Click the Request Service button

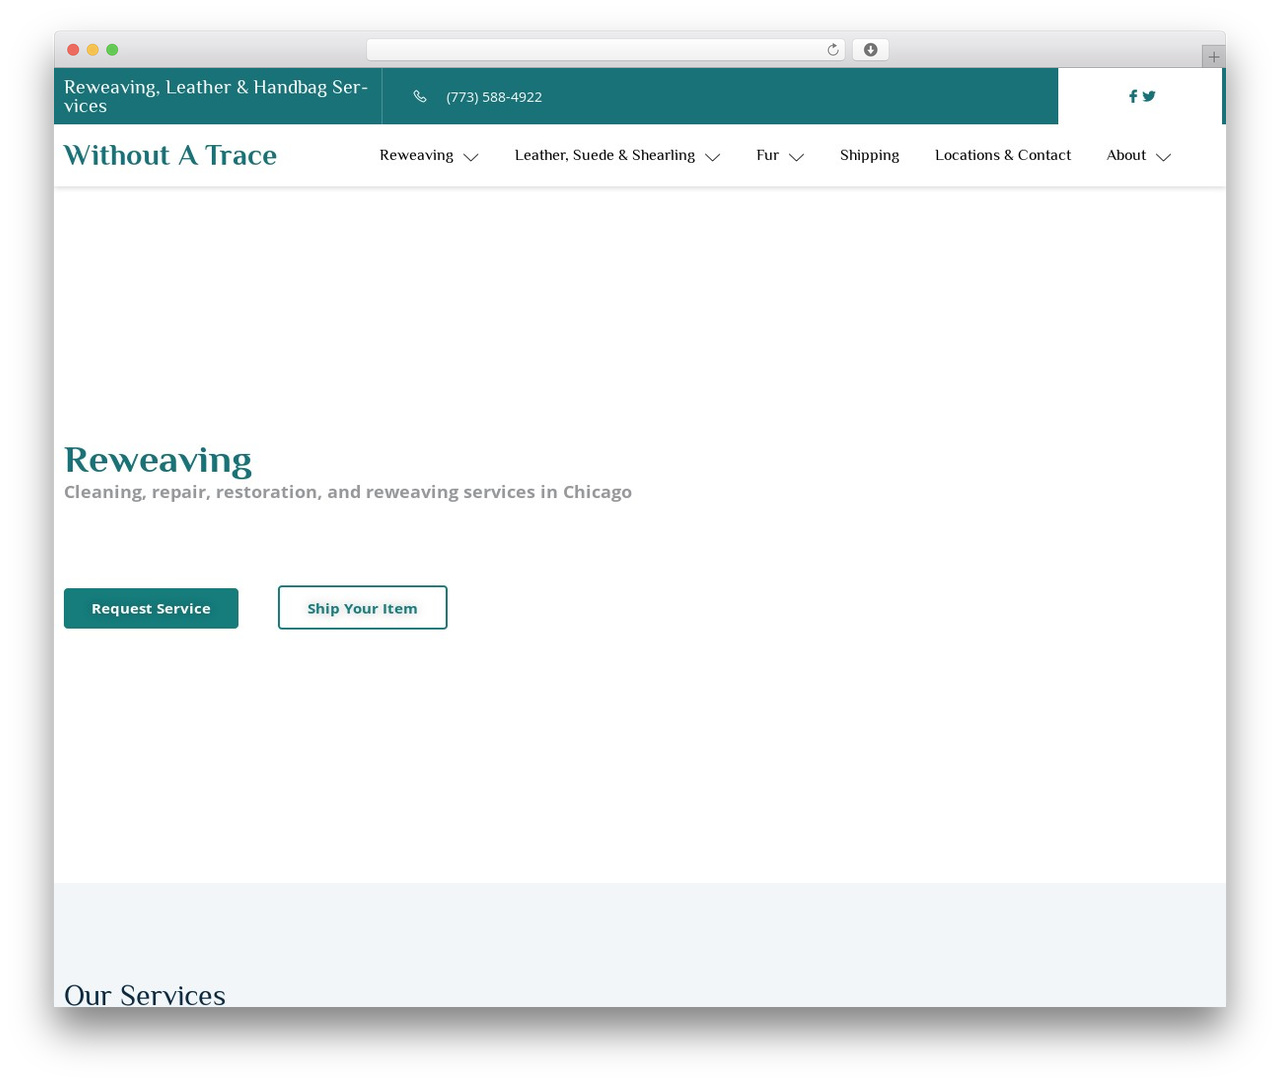151,608
